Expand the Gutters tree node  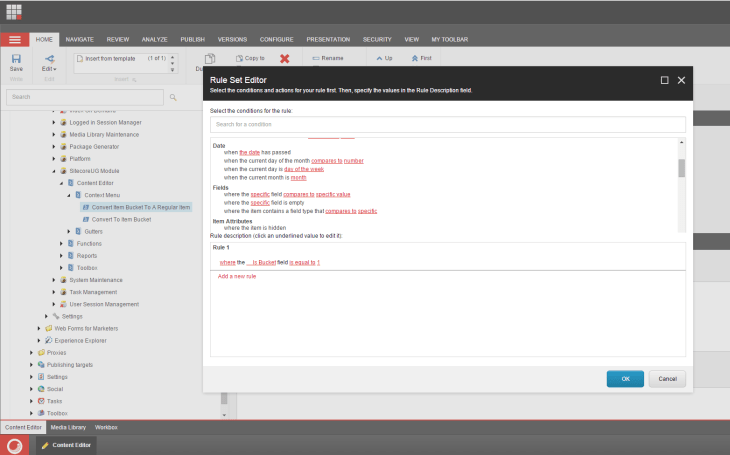tap(68, 231)
